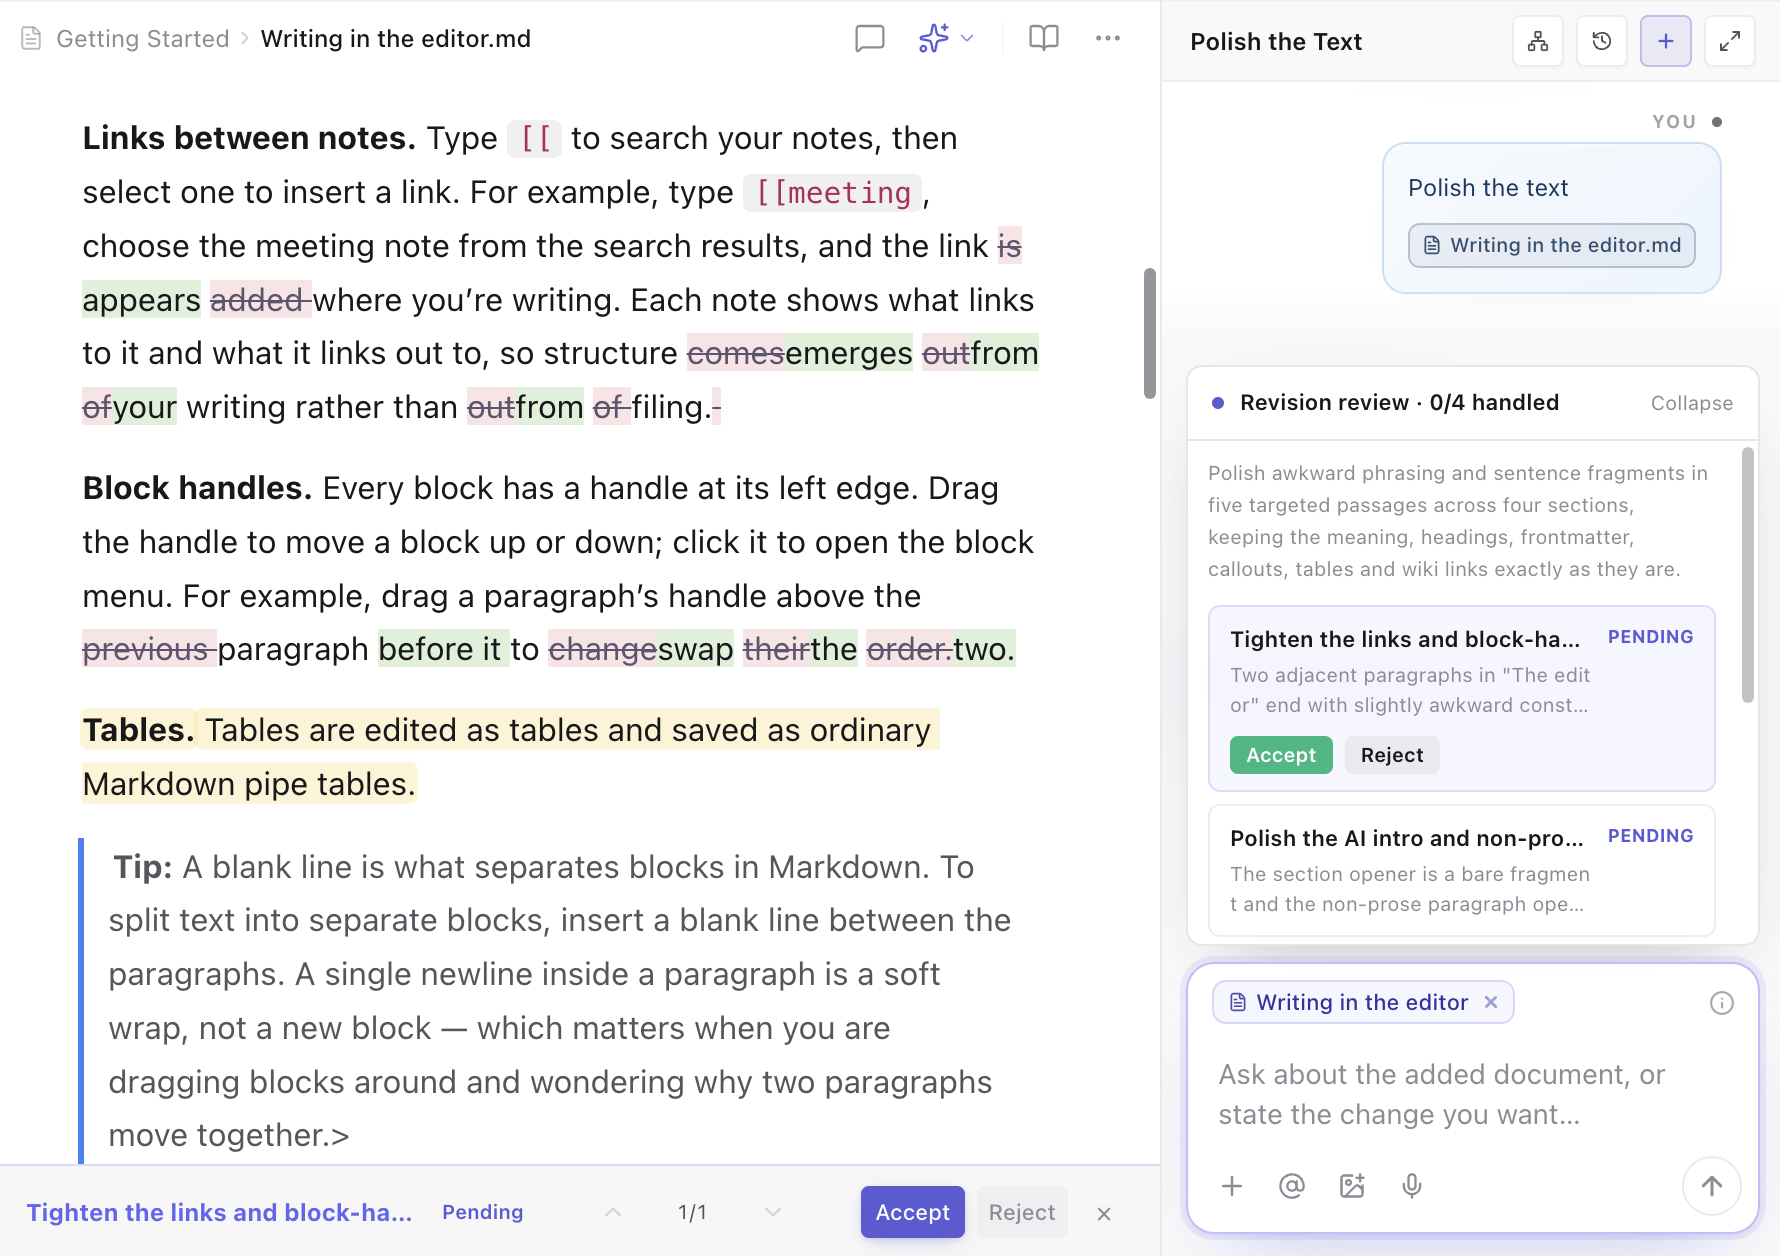
Task: Accept the change in the bottom review bar
Action: click(x=913, y=1212)
